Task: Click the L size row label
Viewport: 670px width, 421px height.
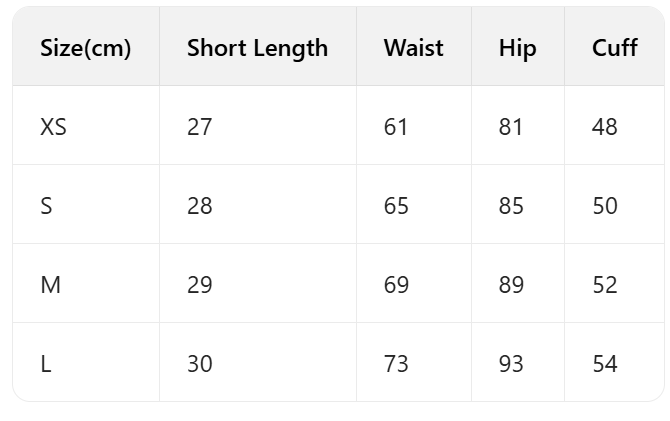Action: [46, 364]
